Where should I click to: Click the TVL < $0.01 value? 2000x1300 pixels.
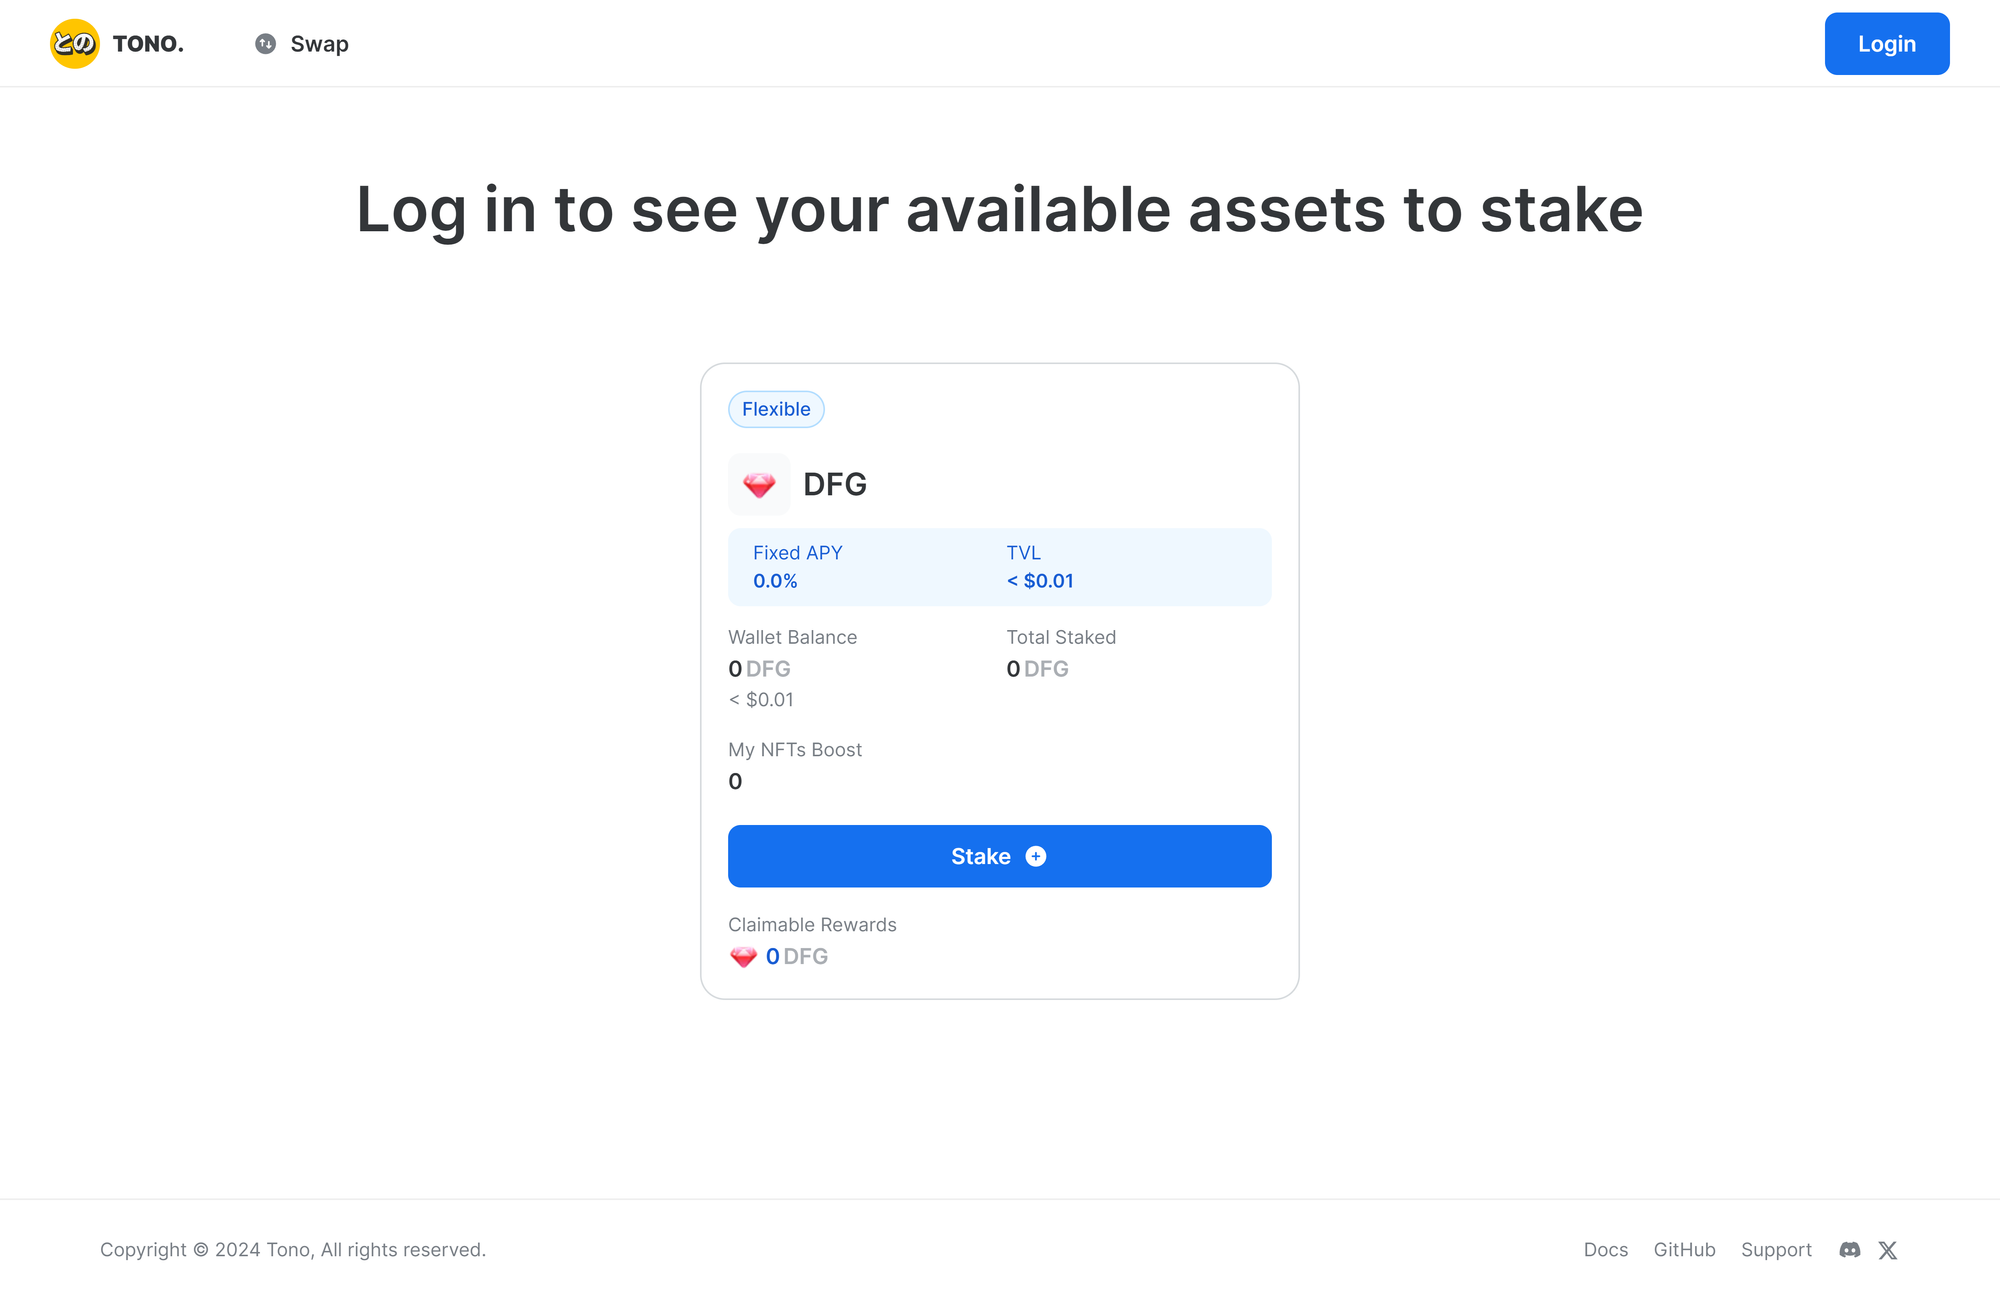pyautogui.click(x=1040, y=581)
